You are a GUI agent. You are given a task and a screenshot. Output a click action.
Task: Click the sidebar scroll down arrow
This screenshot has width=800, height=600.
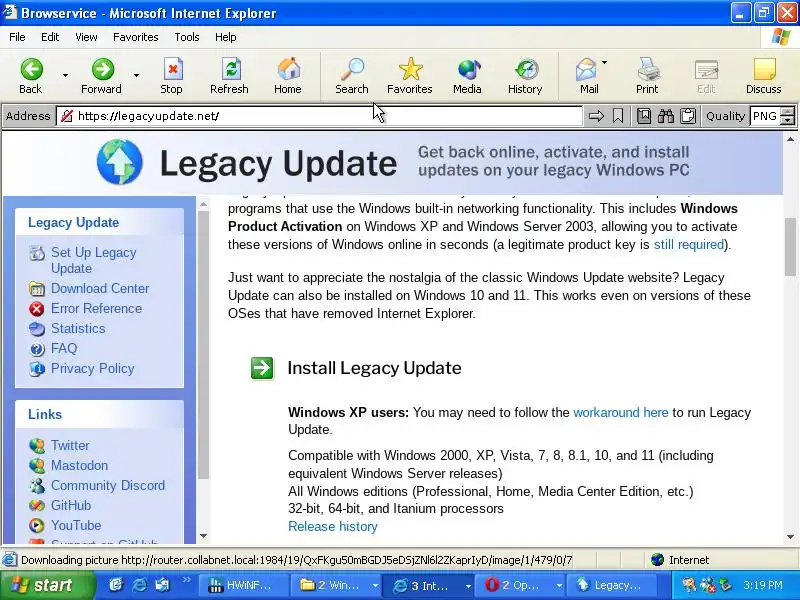tap(203, 536)
